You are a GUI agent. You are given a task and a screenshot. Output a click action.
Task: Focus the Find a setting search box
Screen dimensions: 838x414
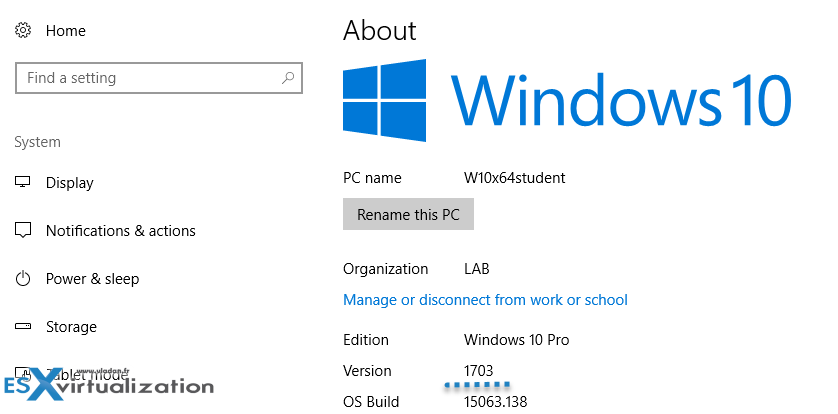coord(159,78)
